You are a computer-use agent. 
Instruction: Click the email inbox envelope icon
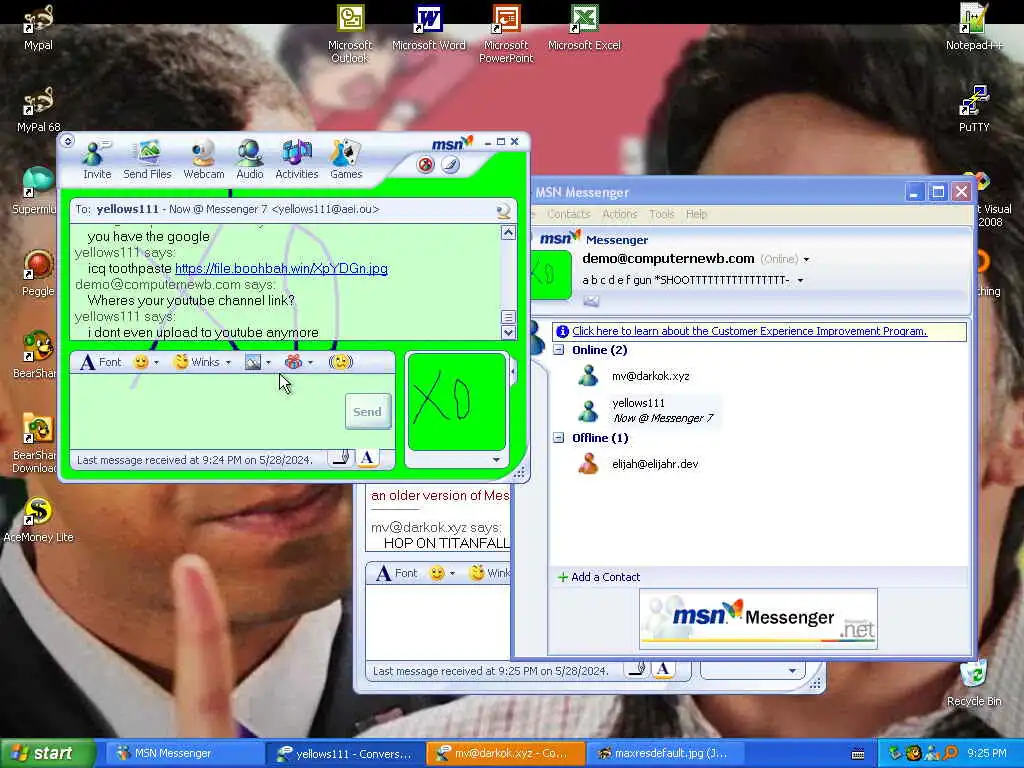591,300
